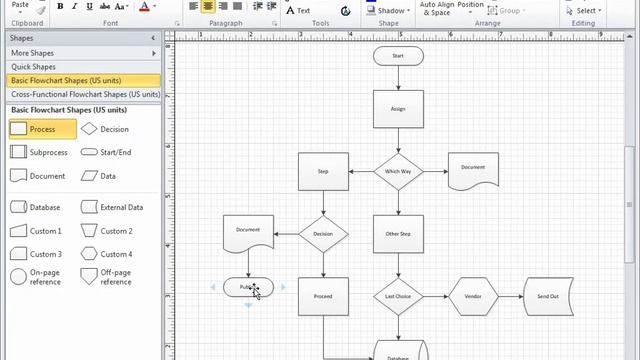
Task: Select the Process shape in the stencil
Action: [x=42, y=129]
